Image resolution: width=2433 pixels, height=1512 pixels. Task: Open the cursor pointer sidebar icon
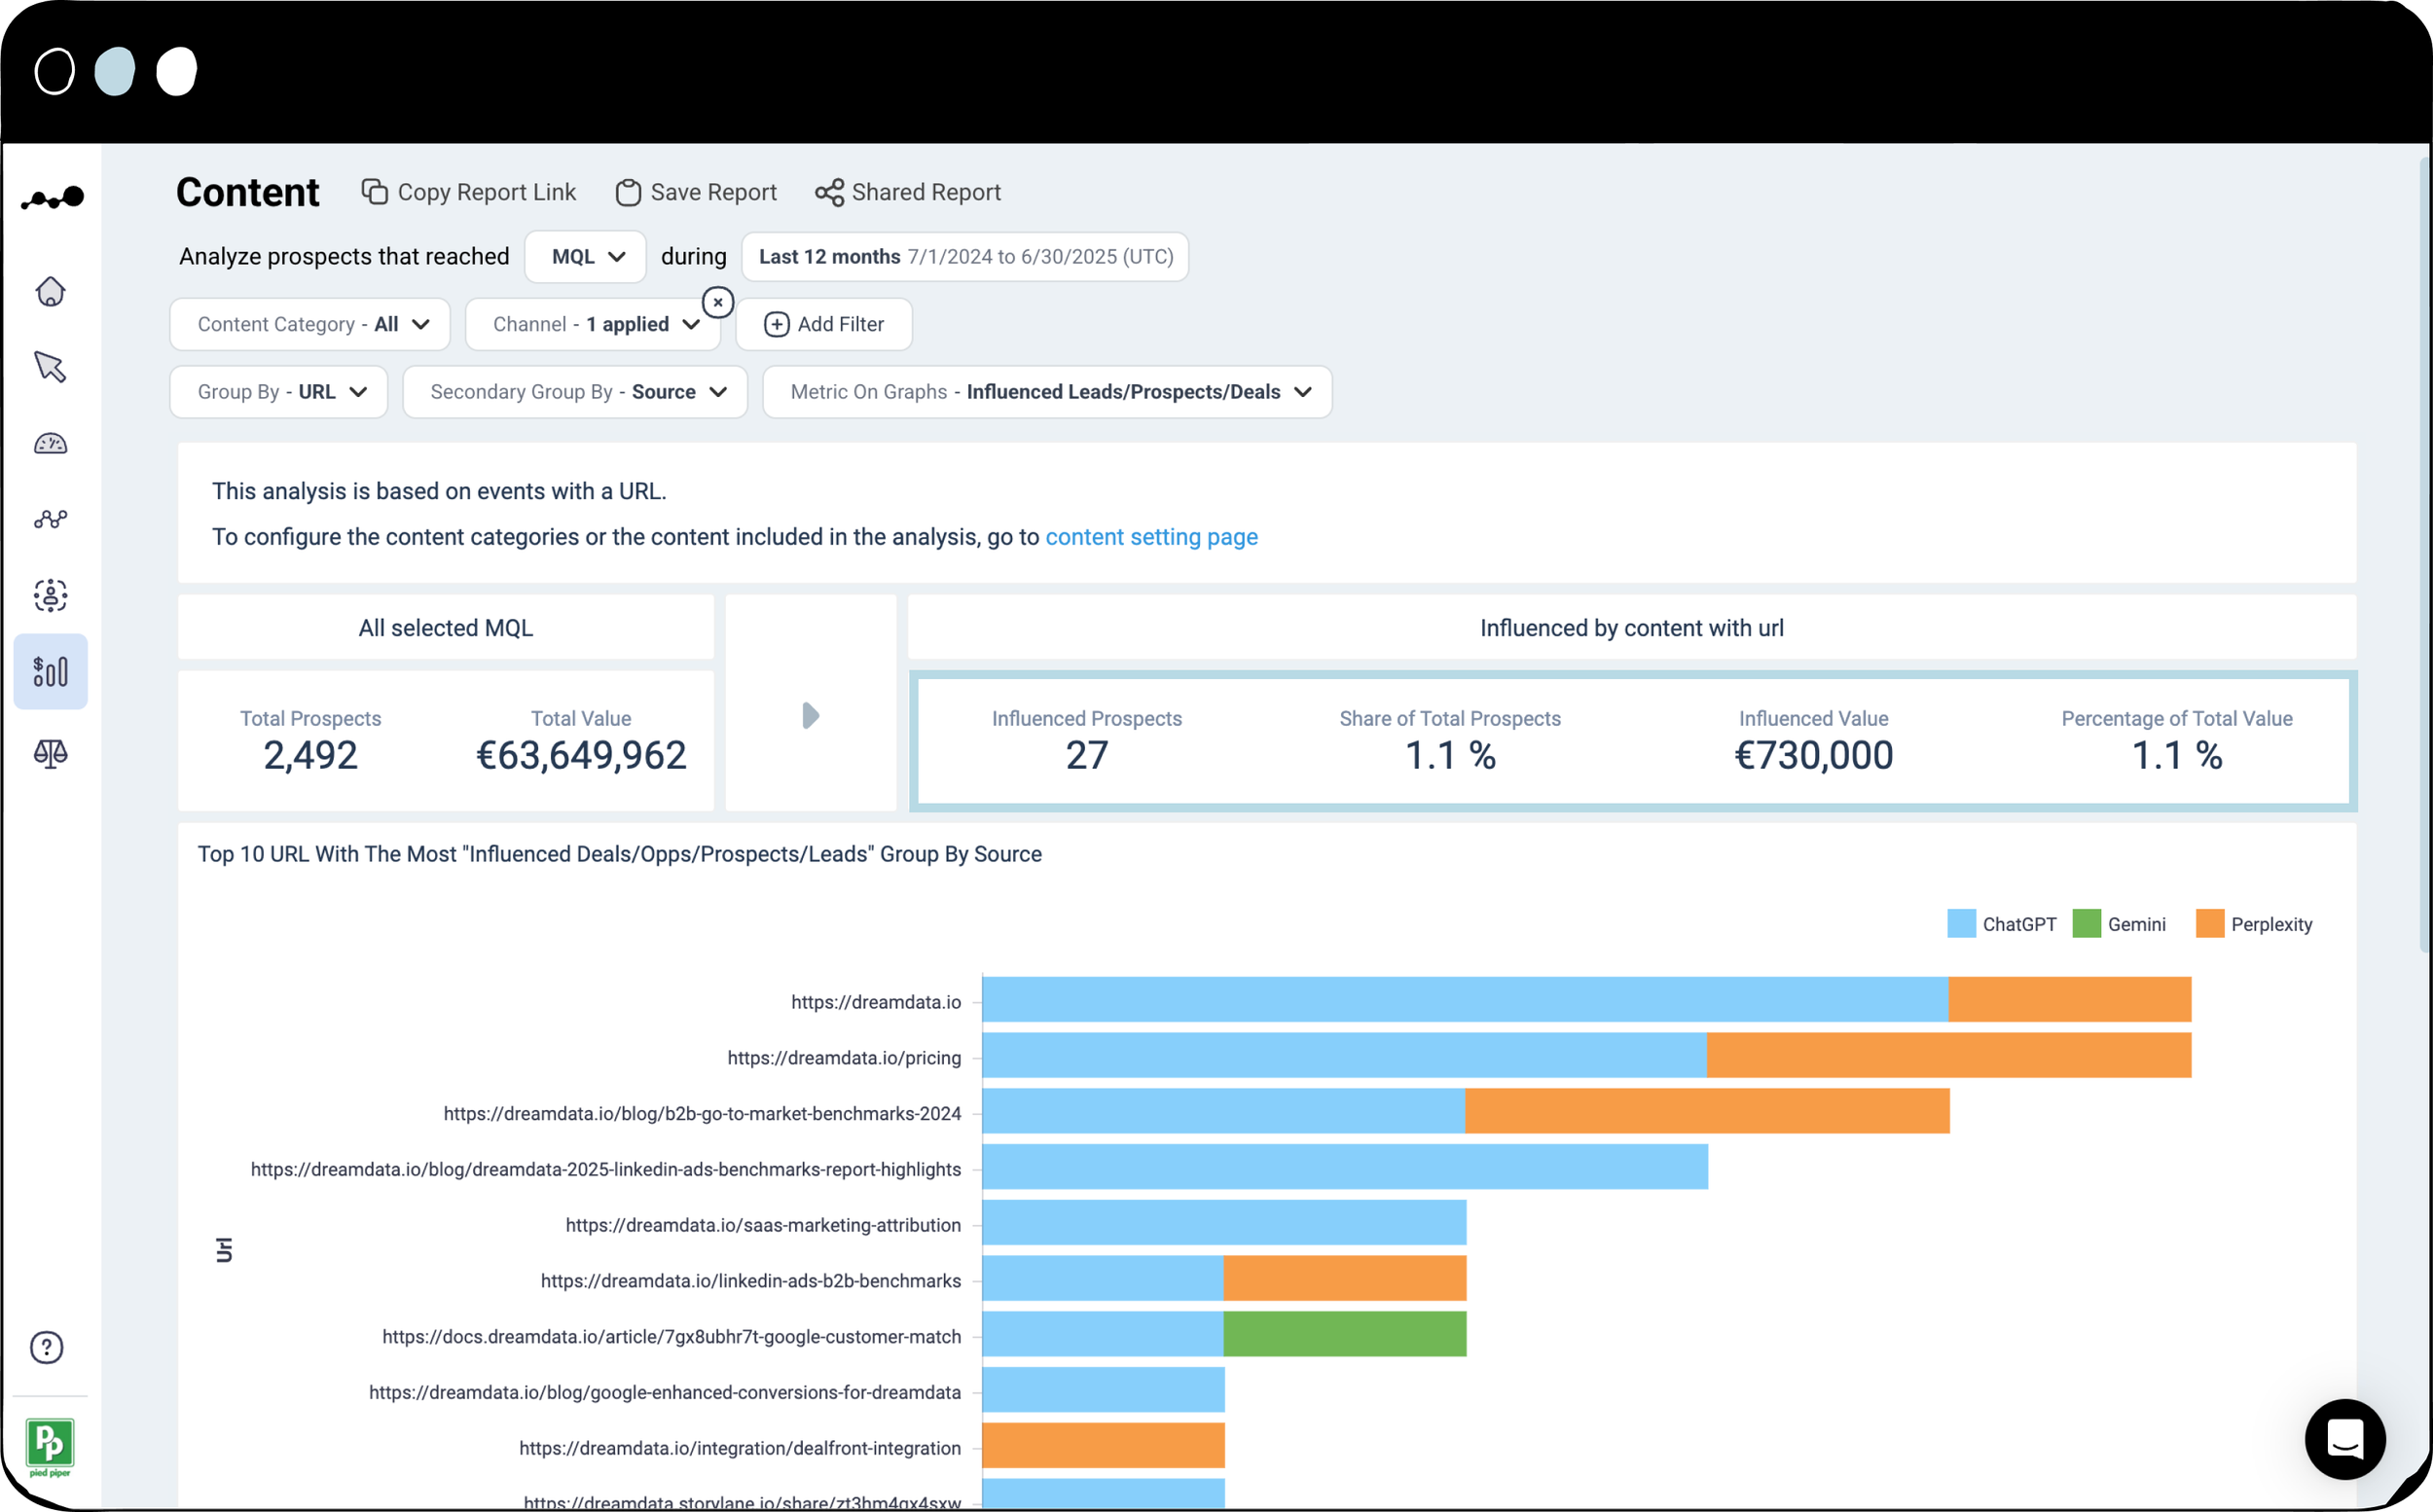(x=50, y=367)
